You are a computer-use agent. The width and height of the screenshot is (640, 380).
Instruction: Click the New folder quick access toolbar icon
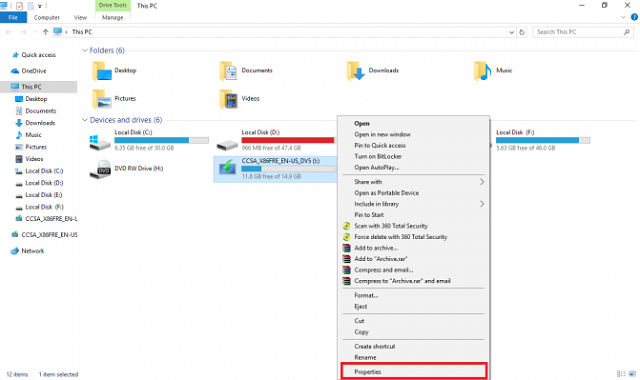(x=31, y=6)
